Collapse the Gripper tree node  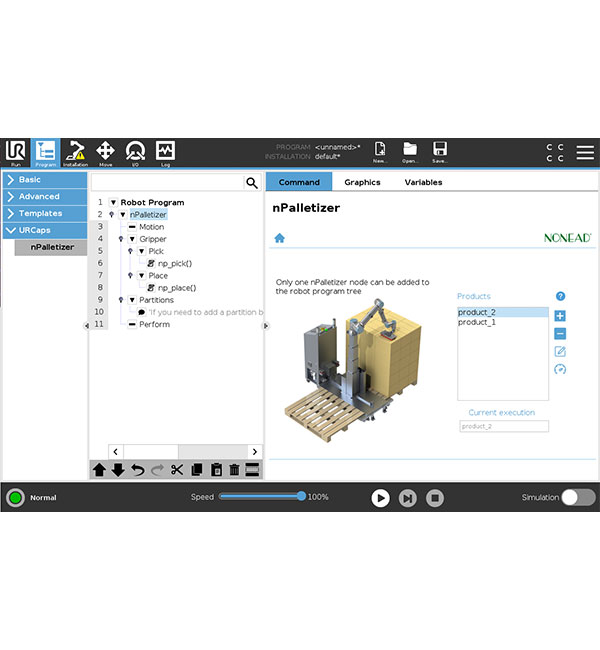(x=132, y=239)
